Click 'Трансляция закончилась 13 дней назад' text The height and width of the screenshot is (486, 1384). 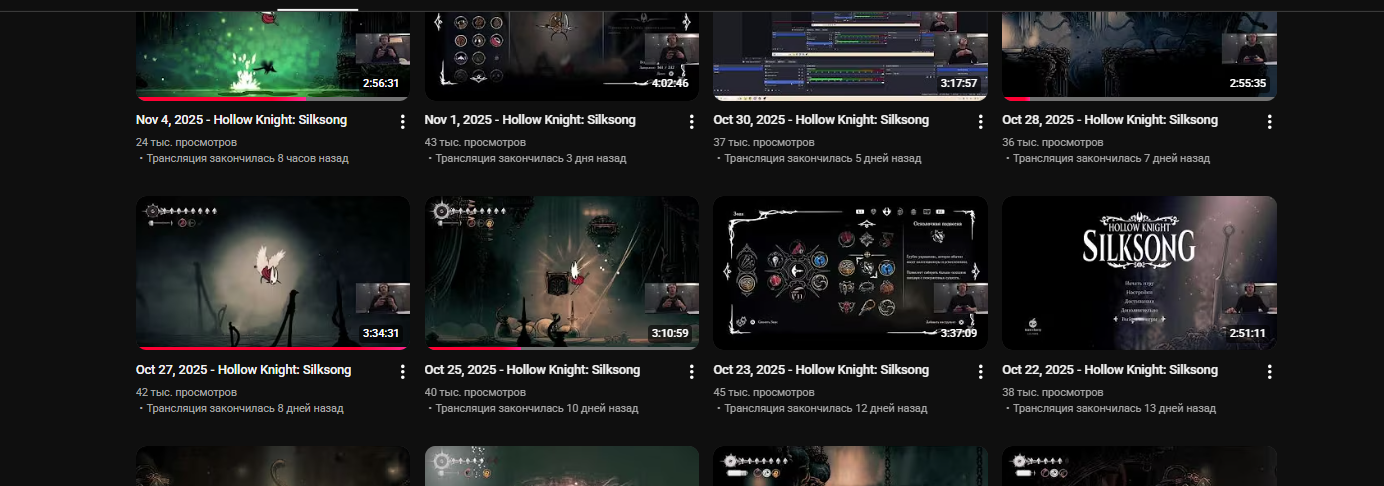[1115, 409]
